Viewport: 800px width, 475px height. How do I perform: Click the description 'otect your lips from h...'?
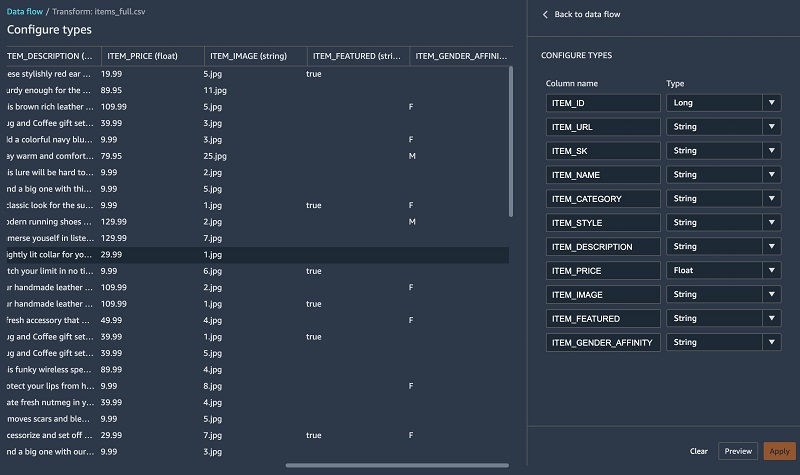click(x=51, y=386)
